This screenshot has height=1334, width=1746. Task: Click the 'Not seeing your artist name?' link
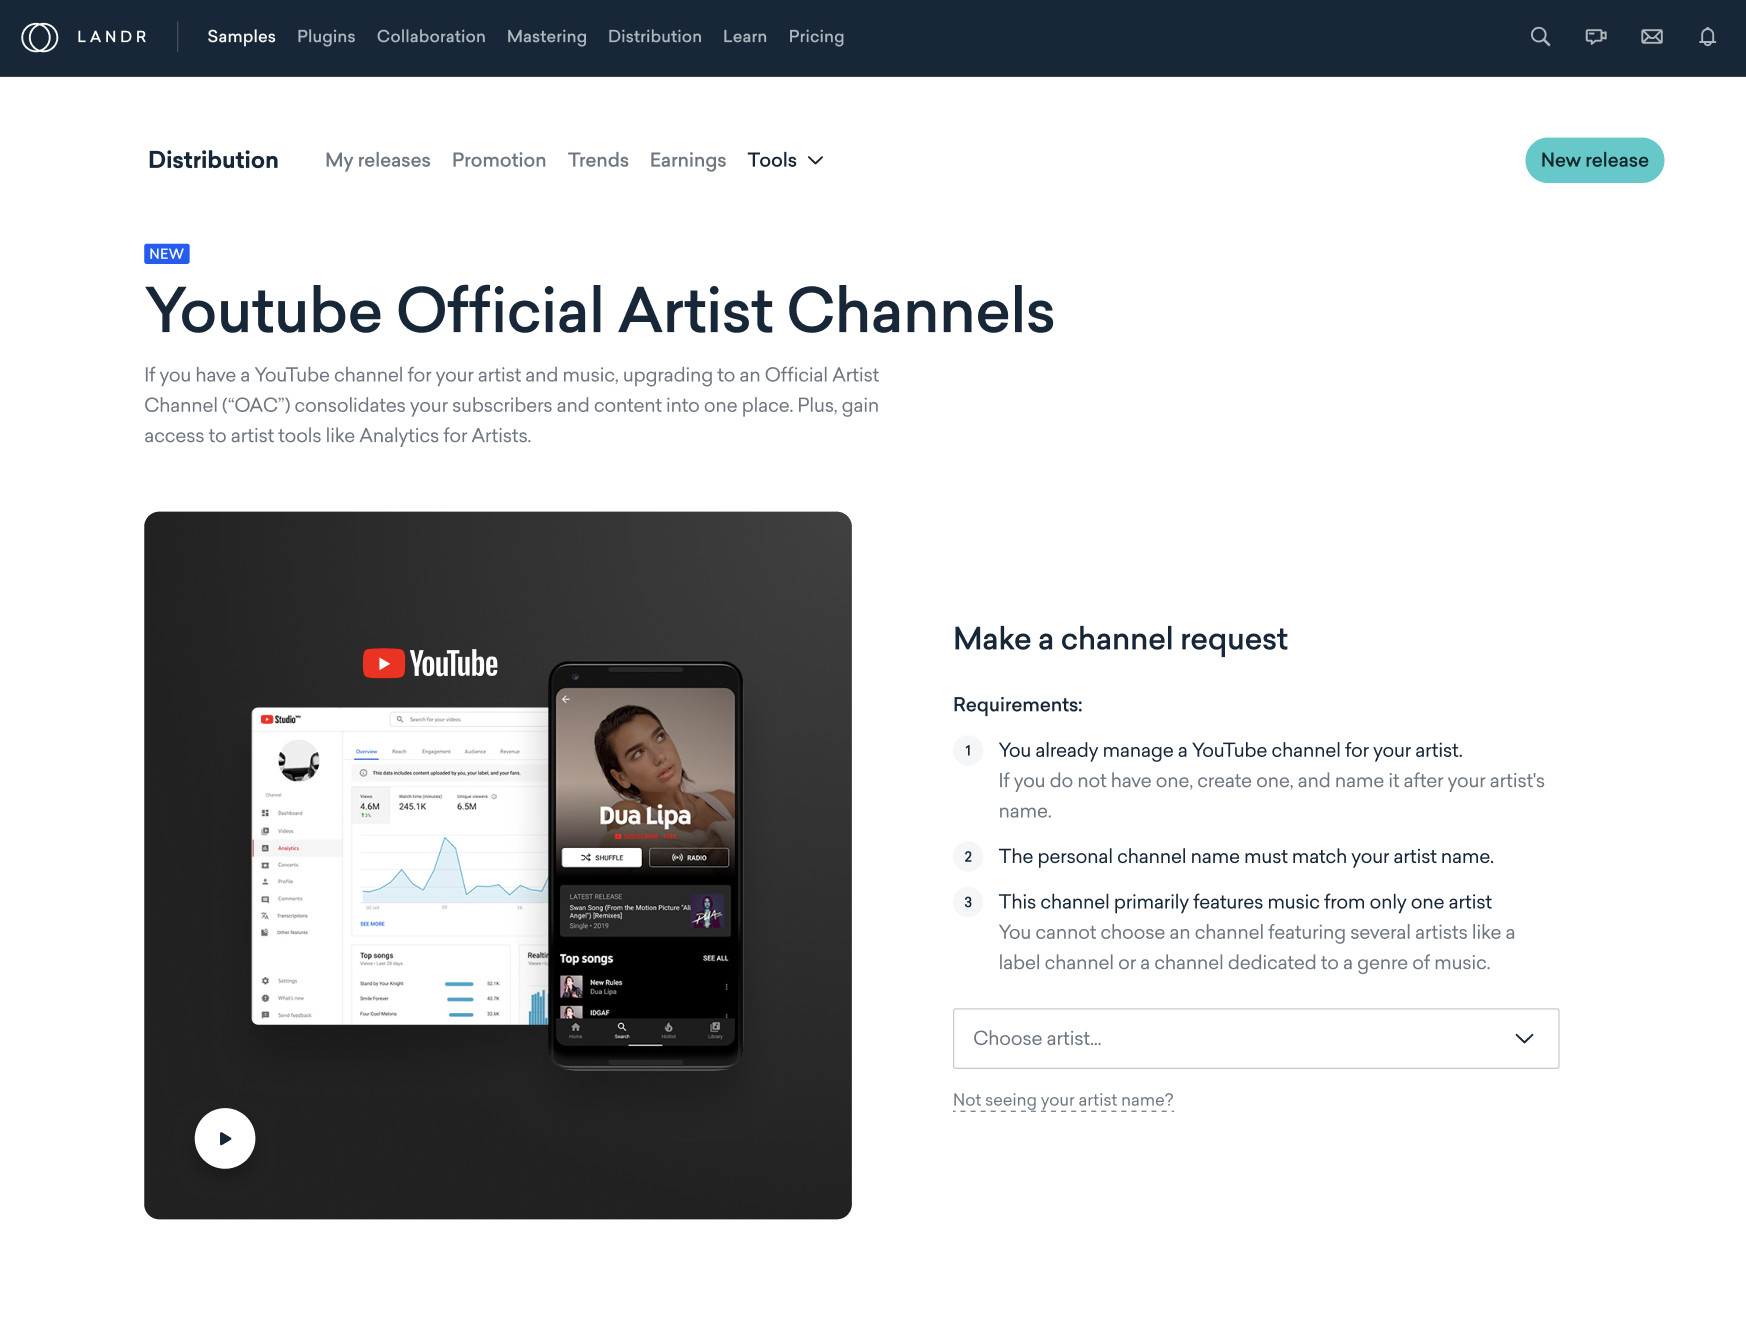coord(1063,1100)
